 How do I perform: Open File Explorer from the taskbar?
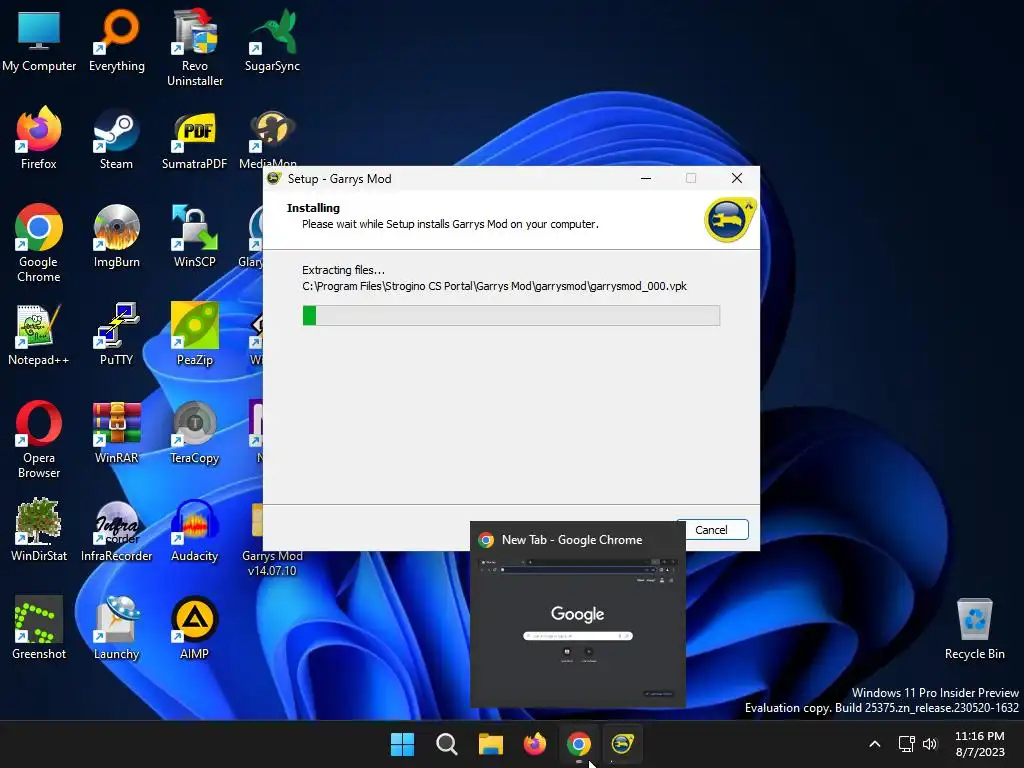[x=490, y=744]
